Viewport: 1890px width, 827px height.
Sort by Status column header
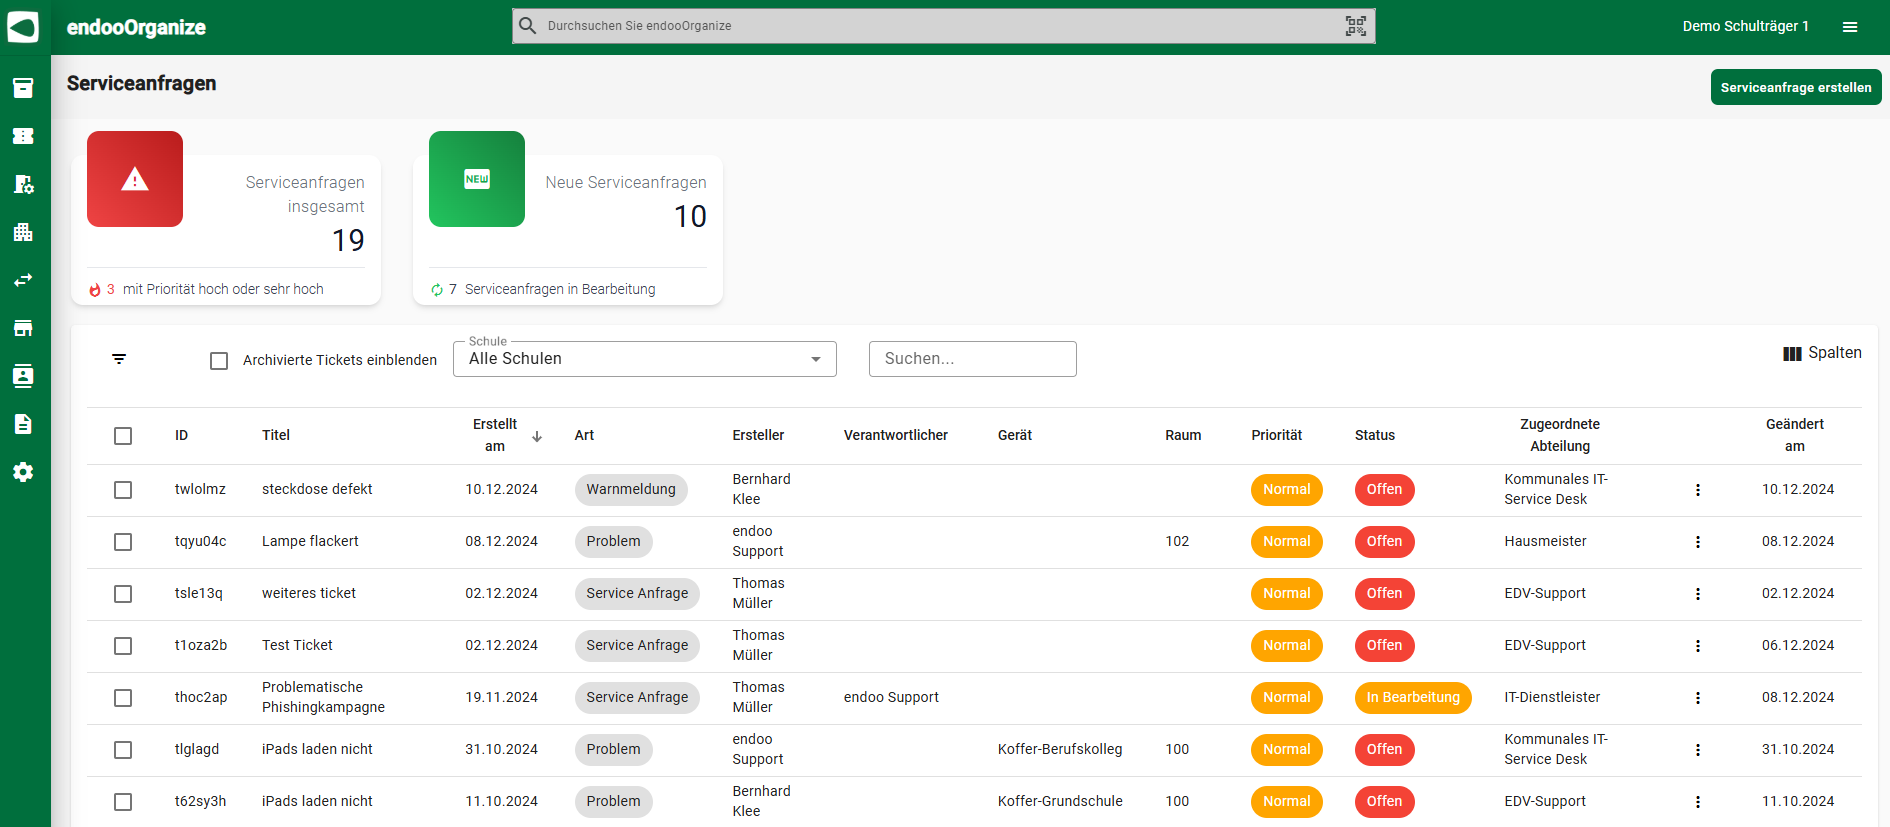(x=1375, y=435)
